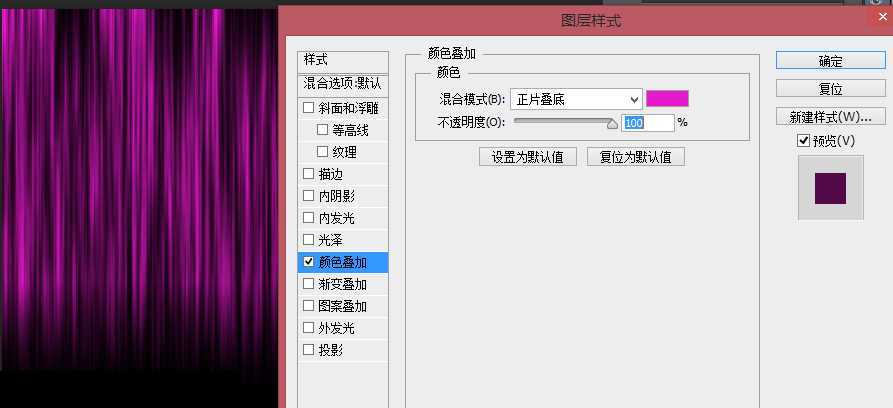Enable the 描边 style checkbox

pyautogui.click(x=309, y=174)
